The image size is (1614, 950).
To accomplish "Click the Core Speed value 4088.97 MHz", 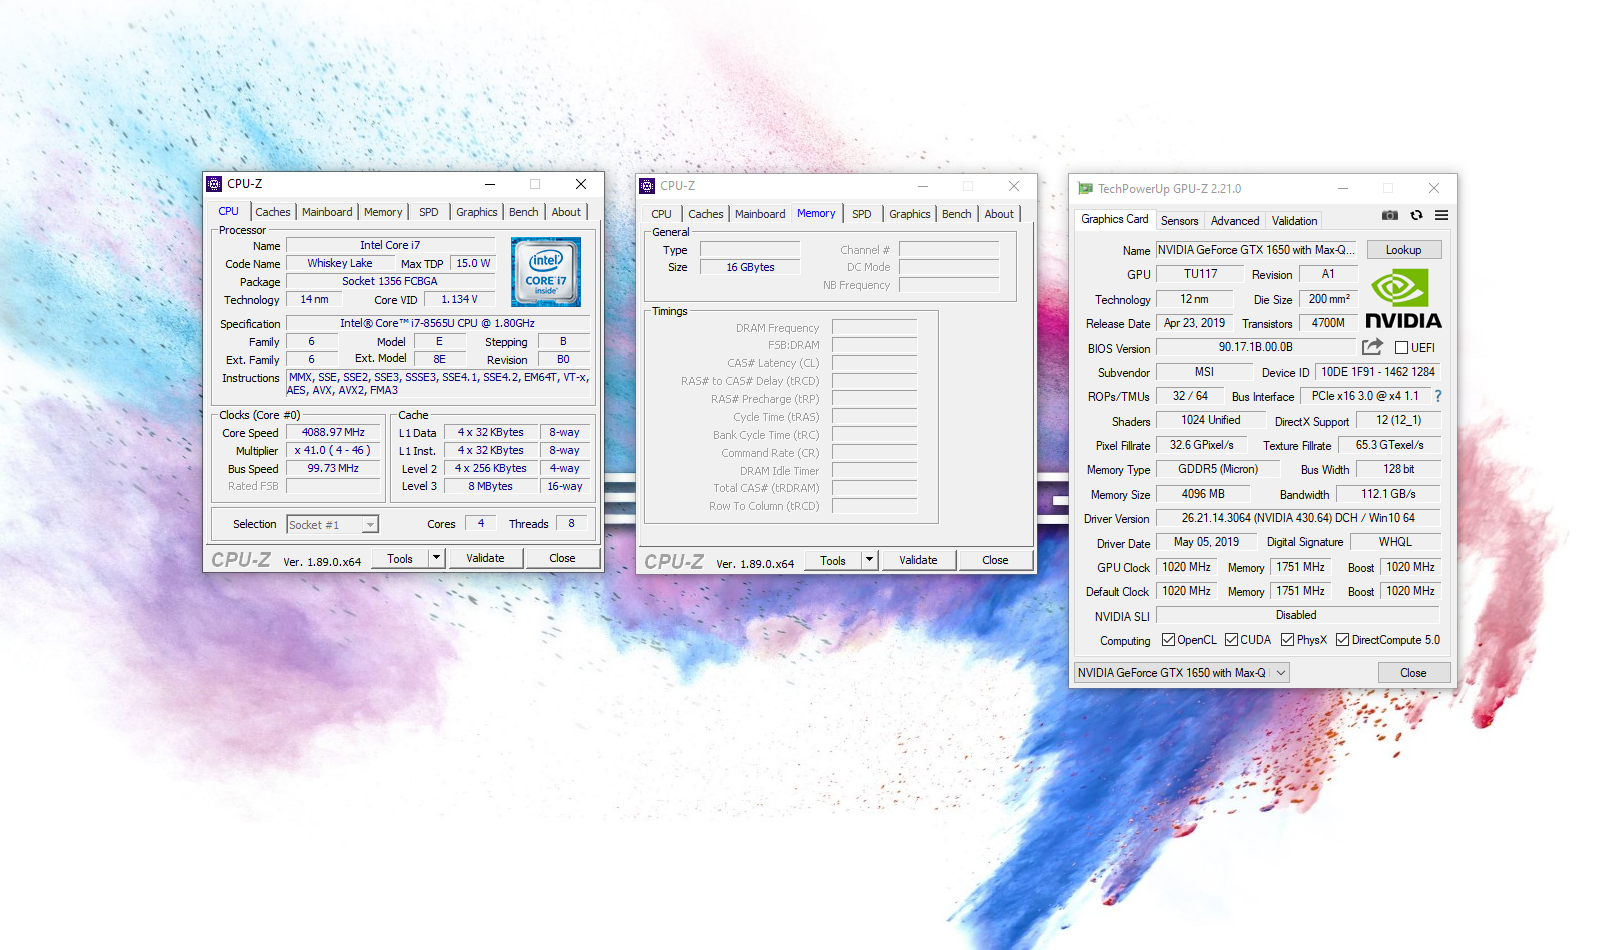I will tap(333, 433).
